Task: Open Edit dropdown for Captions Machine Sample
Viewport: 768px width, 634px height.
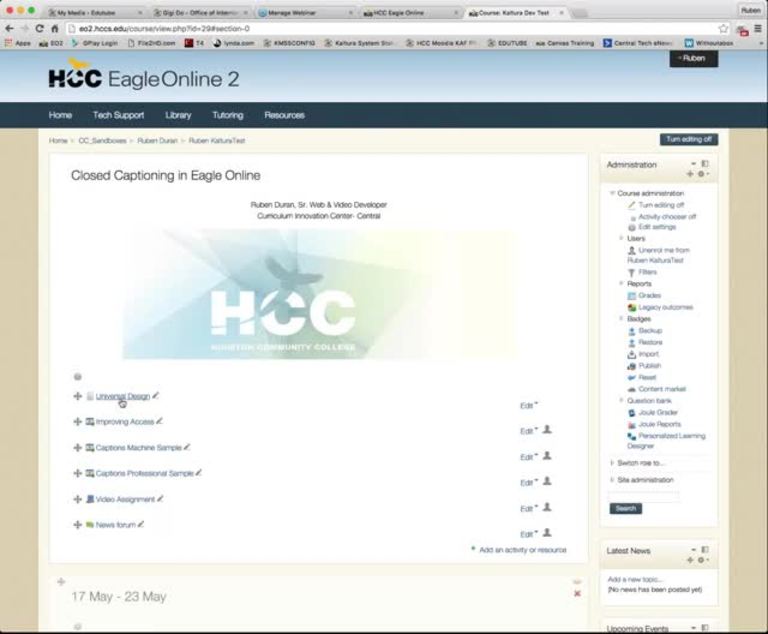Action: 528,457
